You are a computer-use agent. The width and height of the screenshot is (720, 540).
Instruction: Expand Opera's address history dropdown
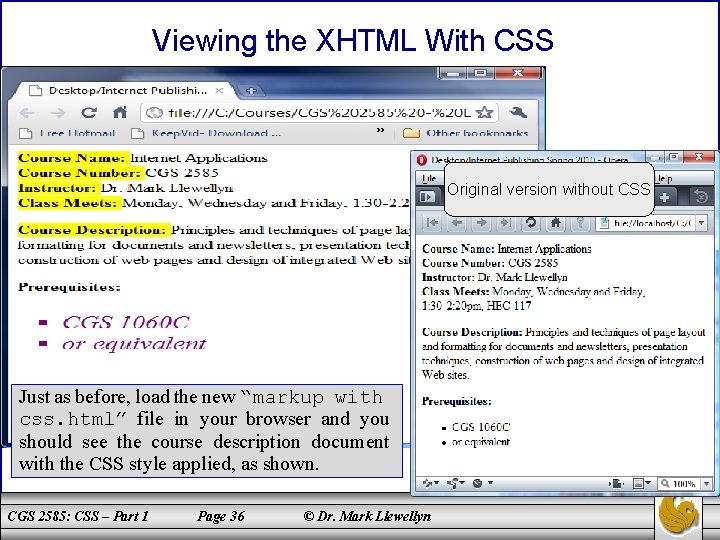702,224
